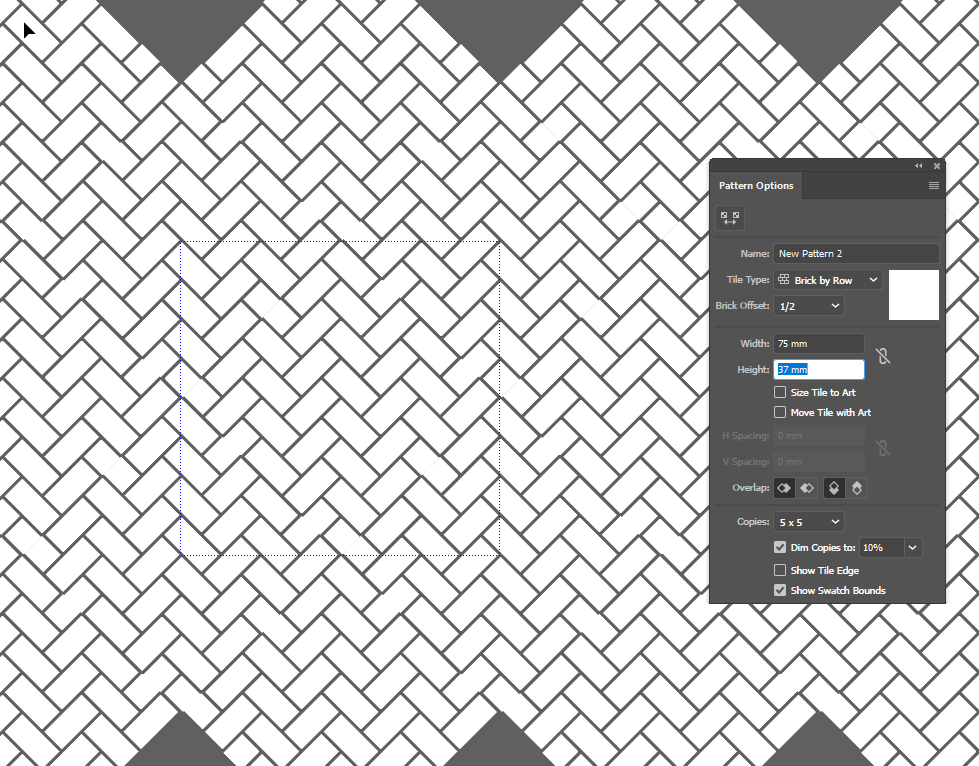The image size is (979, 766).
Task: Toggle the H and V spacing link icon
Action: [x=882, y=448]
